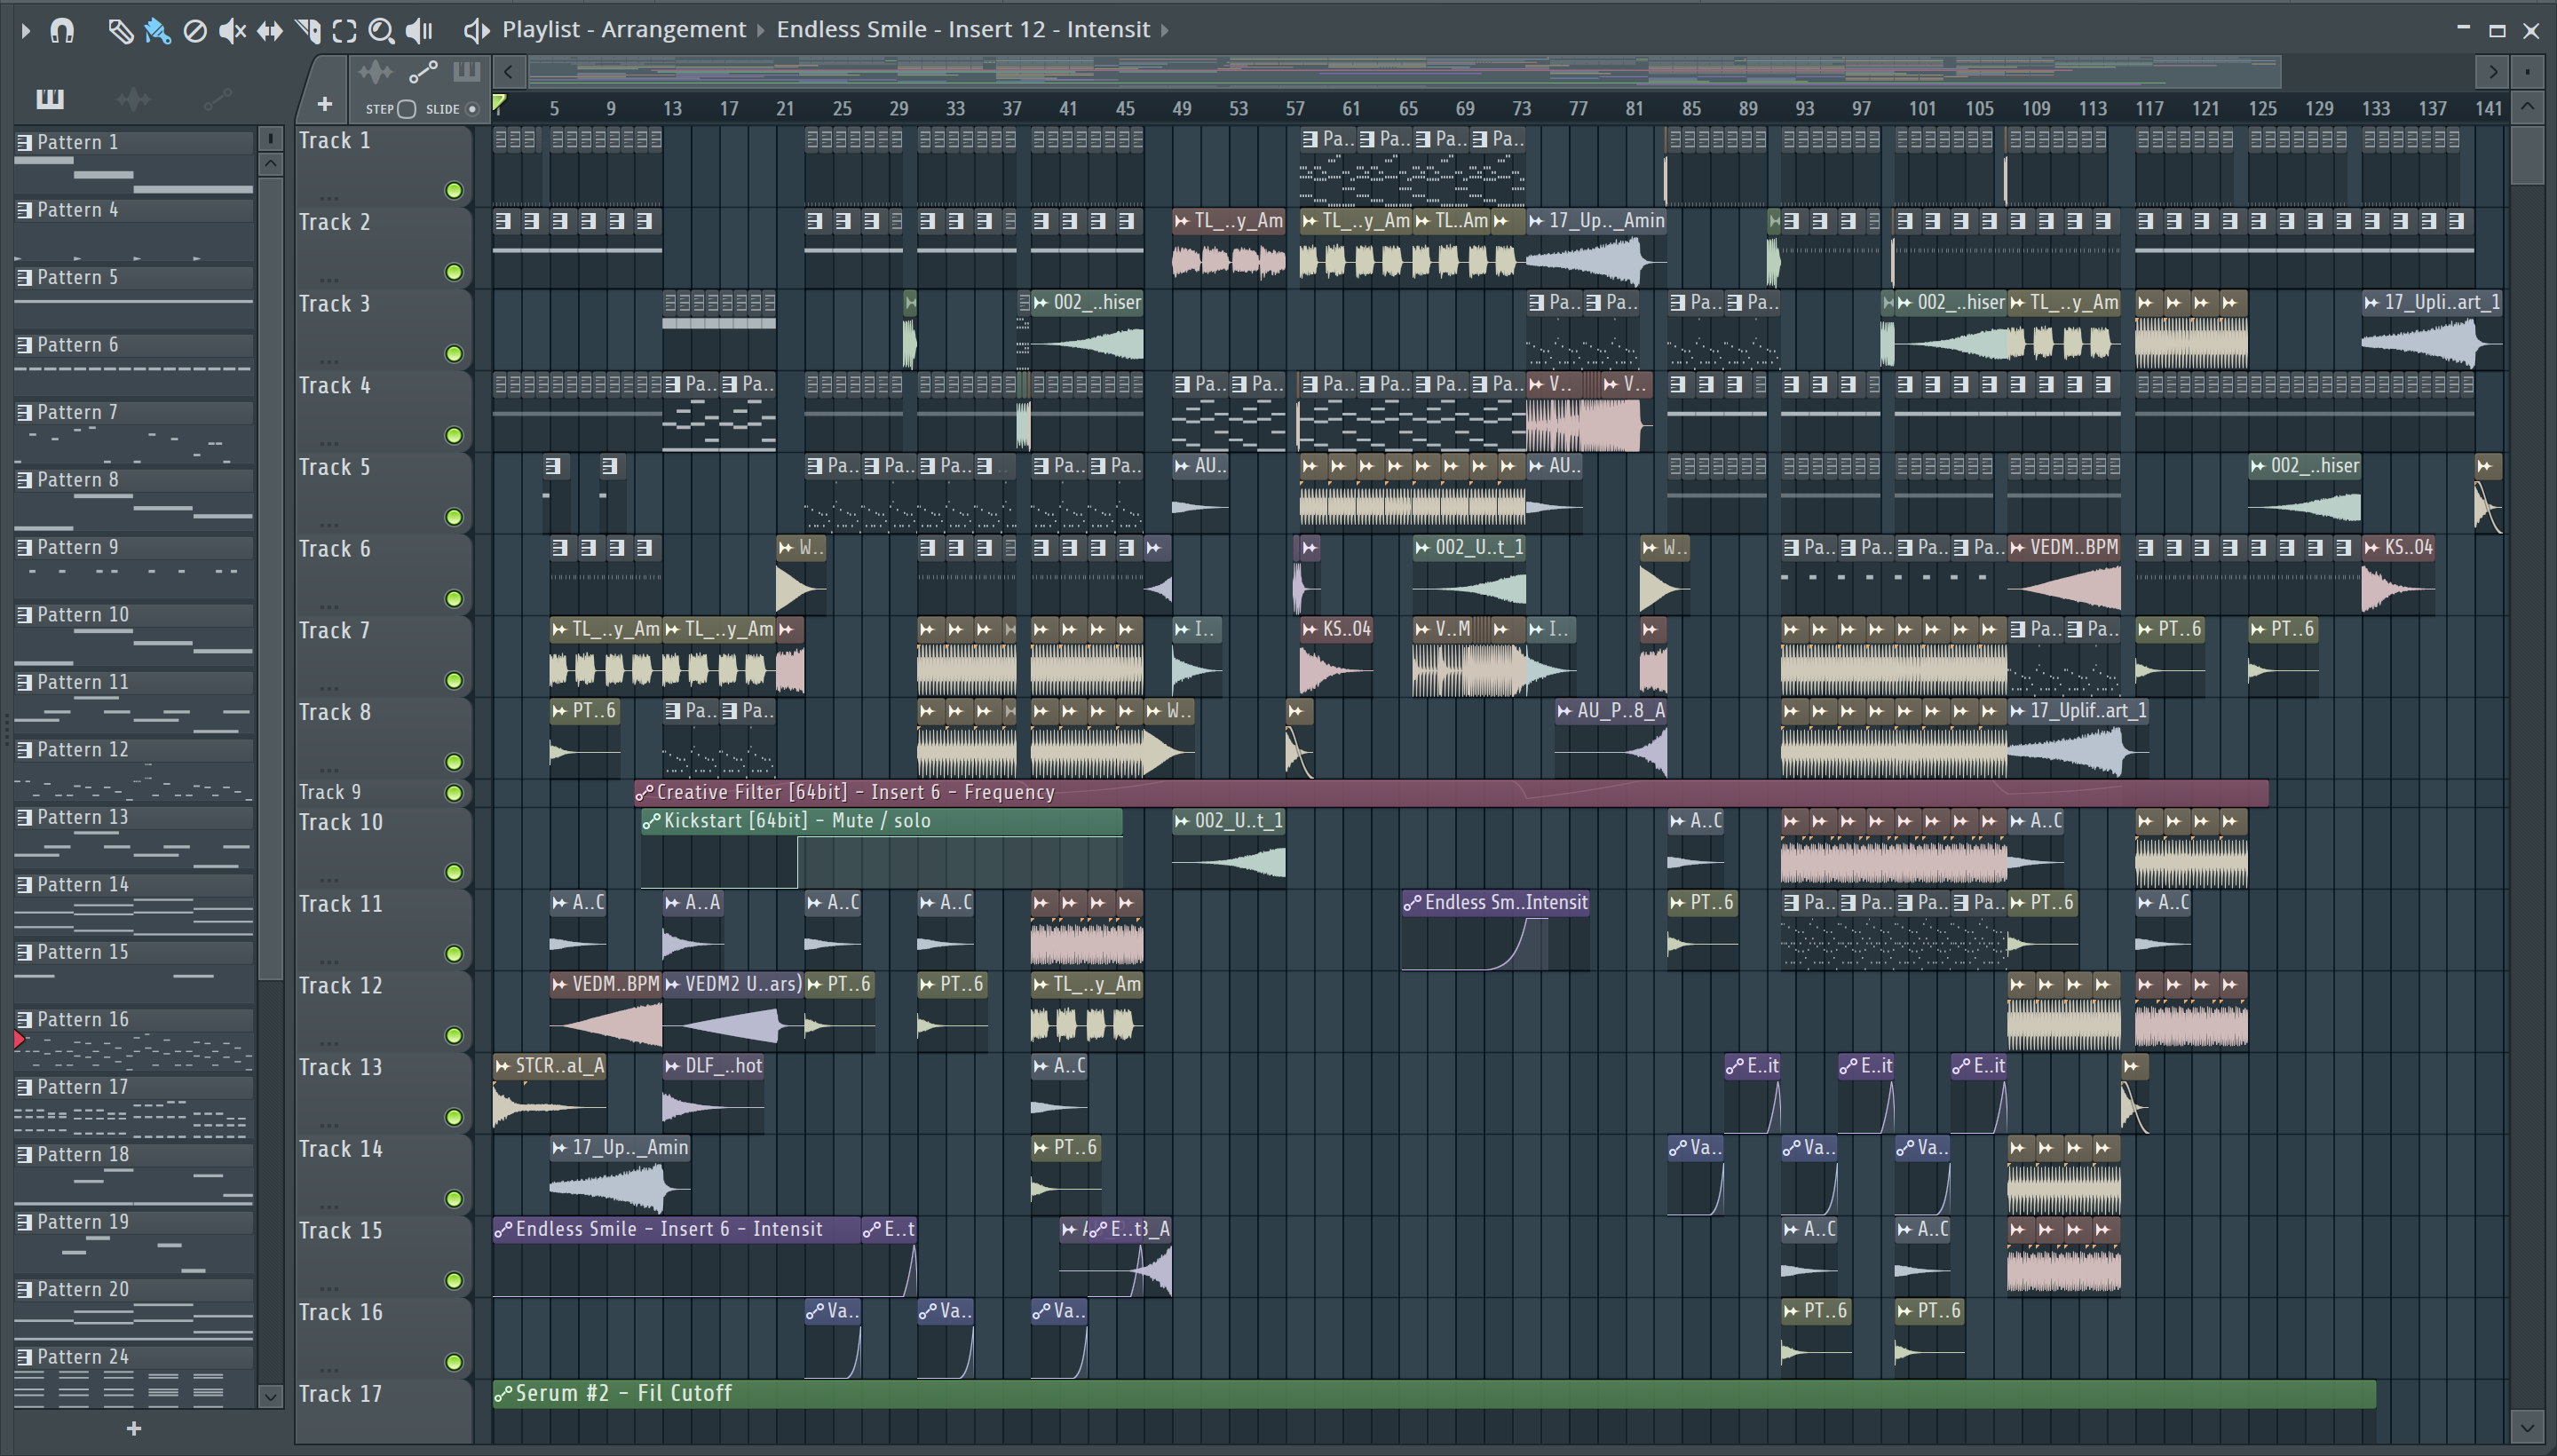This screenshot has width=2557, height=1456.
Task: Focus audio clips in the playlist
Action: pyautogui.click(x=376, y=72)
